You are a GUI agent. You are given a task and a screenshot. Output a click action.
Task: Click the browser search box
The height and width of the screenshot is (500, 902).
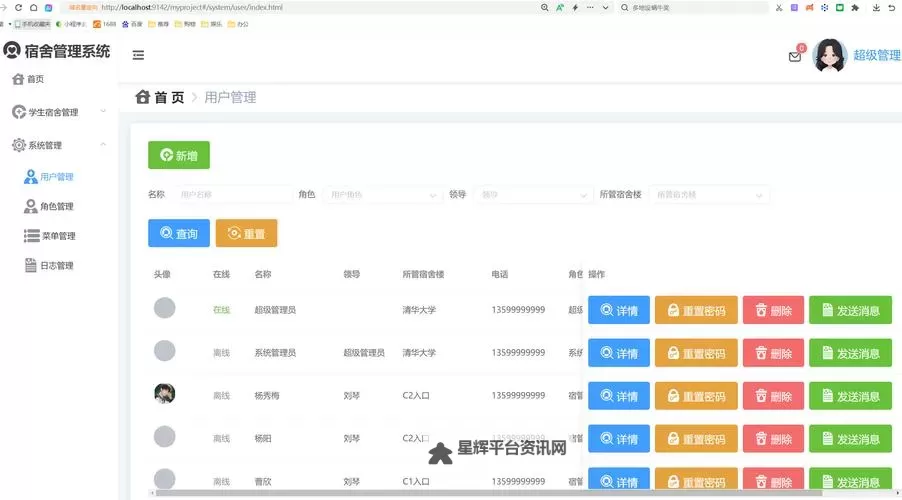click(x=693, y=7)
